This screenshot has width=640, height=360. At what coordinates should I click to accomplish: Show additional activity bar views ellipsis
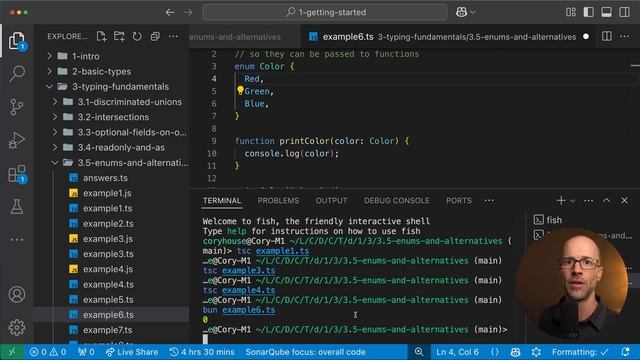pyautogui.click(x=17, y=240)
